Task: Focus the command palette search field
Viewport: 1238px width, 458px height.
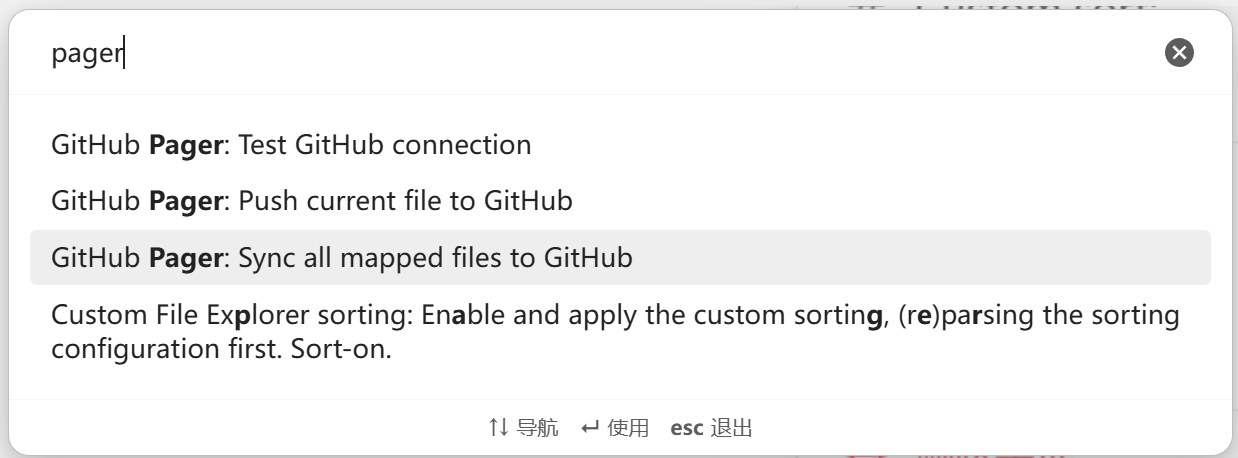Action: [600, 53]
